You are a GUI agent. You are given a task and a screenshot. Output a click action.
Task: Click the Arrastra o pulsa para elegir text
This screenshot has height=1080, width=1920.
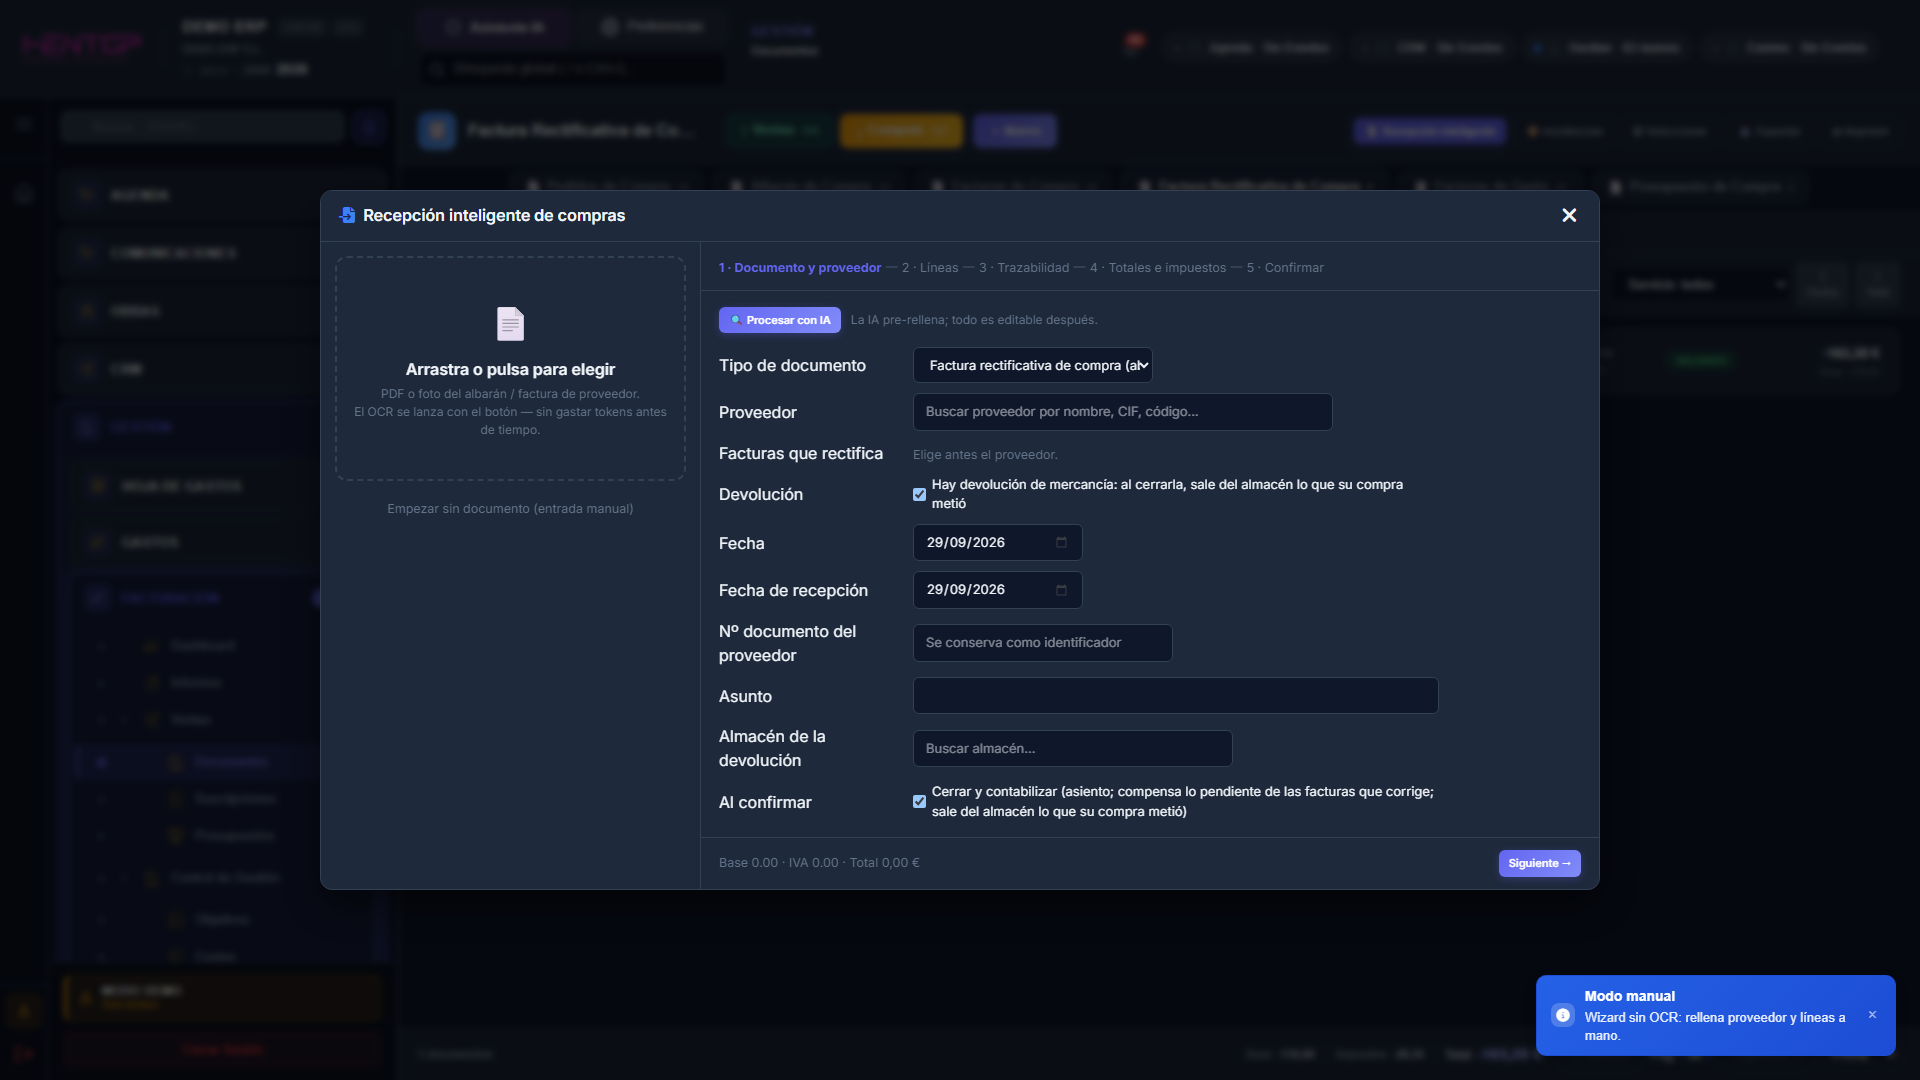(x=510, y=370)
